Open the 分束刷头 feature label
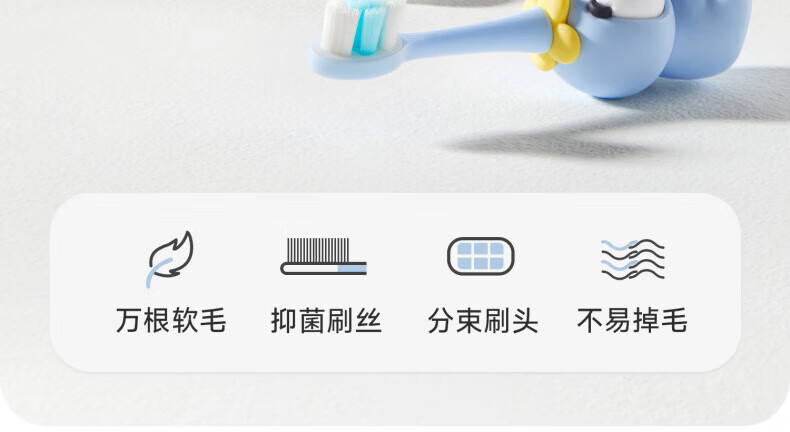This screenshot has width=790, height=432. point(483,321)
